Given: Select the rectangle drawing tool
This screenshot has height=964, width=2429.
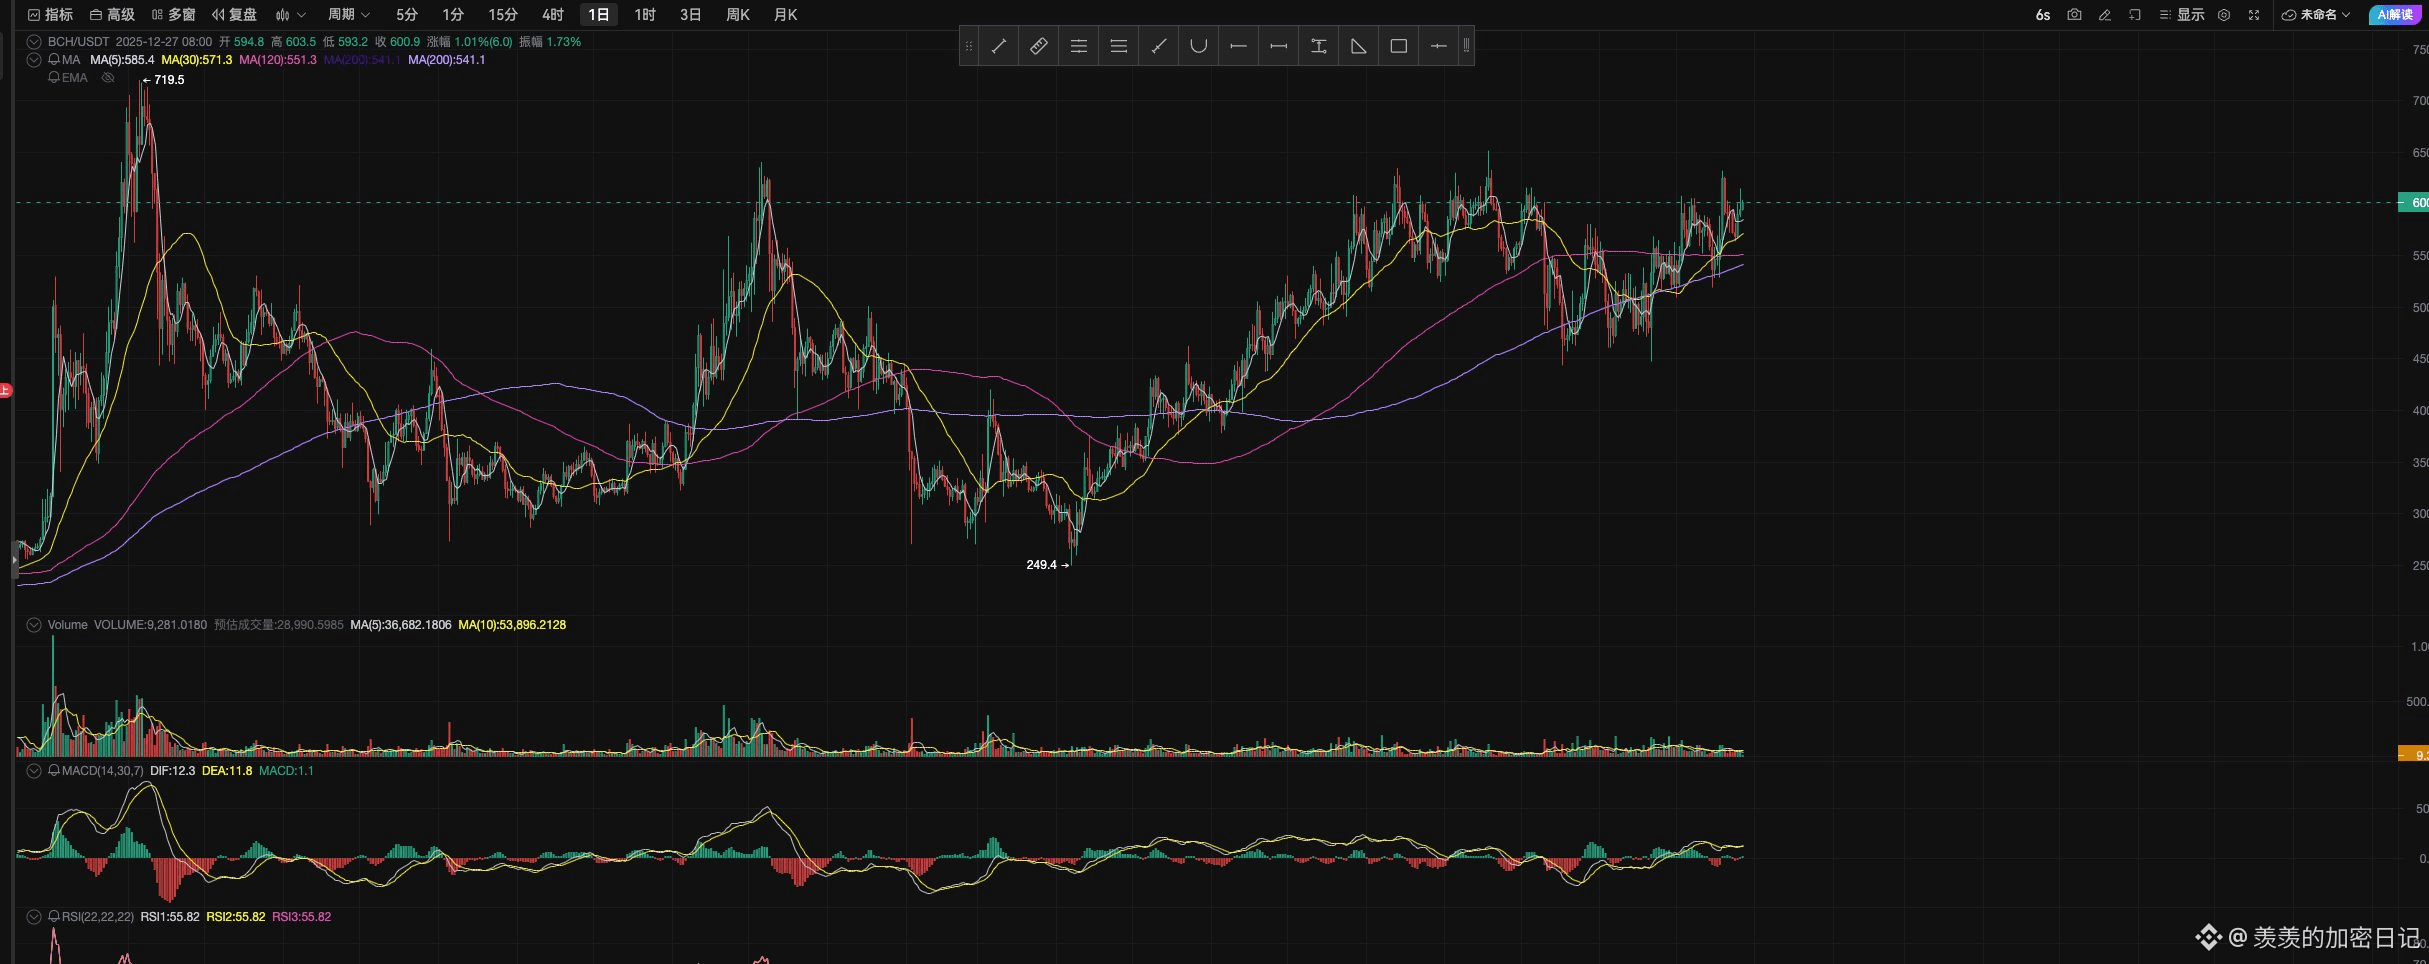Looking at the screenshot, I should (1398, 46).
